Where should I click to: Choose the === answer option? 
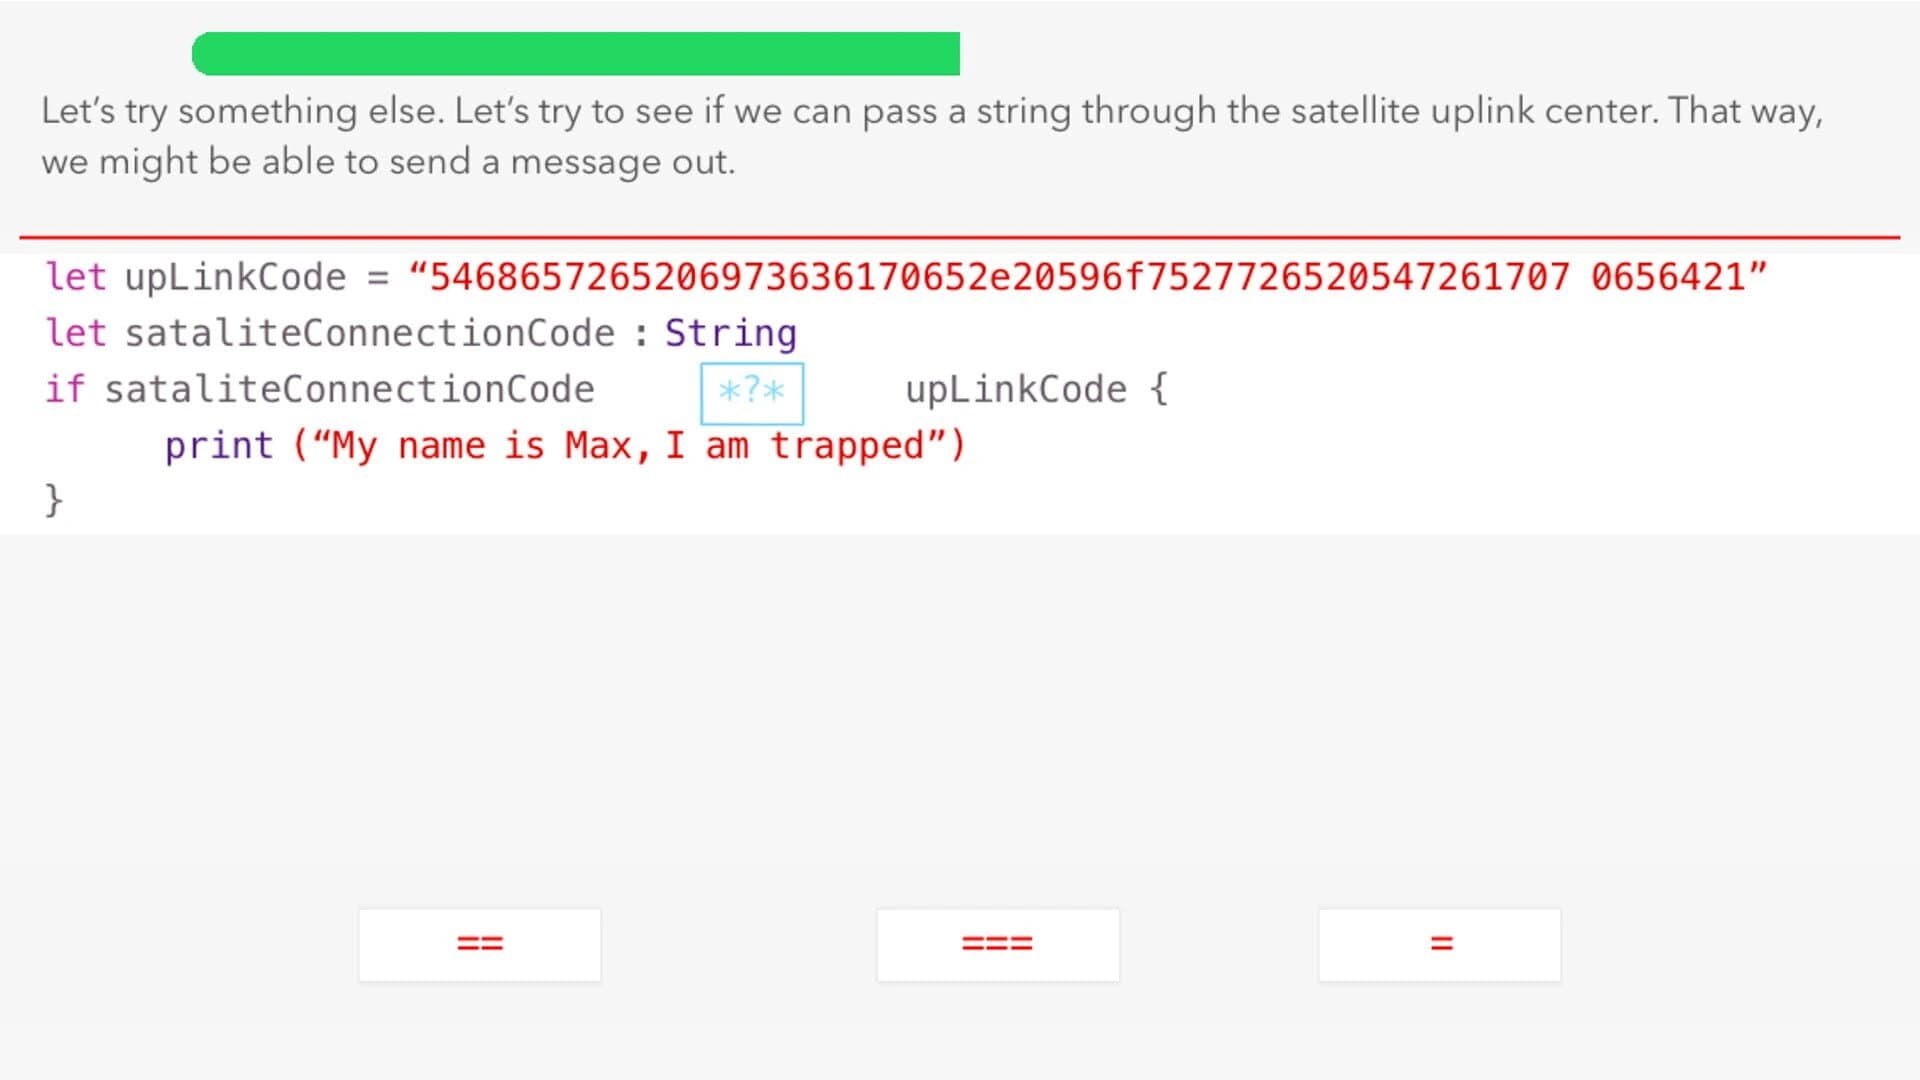click(998, 943)
